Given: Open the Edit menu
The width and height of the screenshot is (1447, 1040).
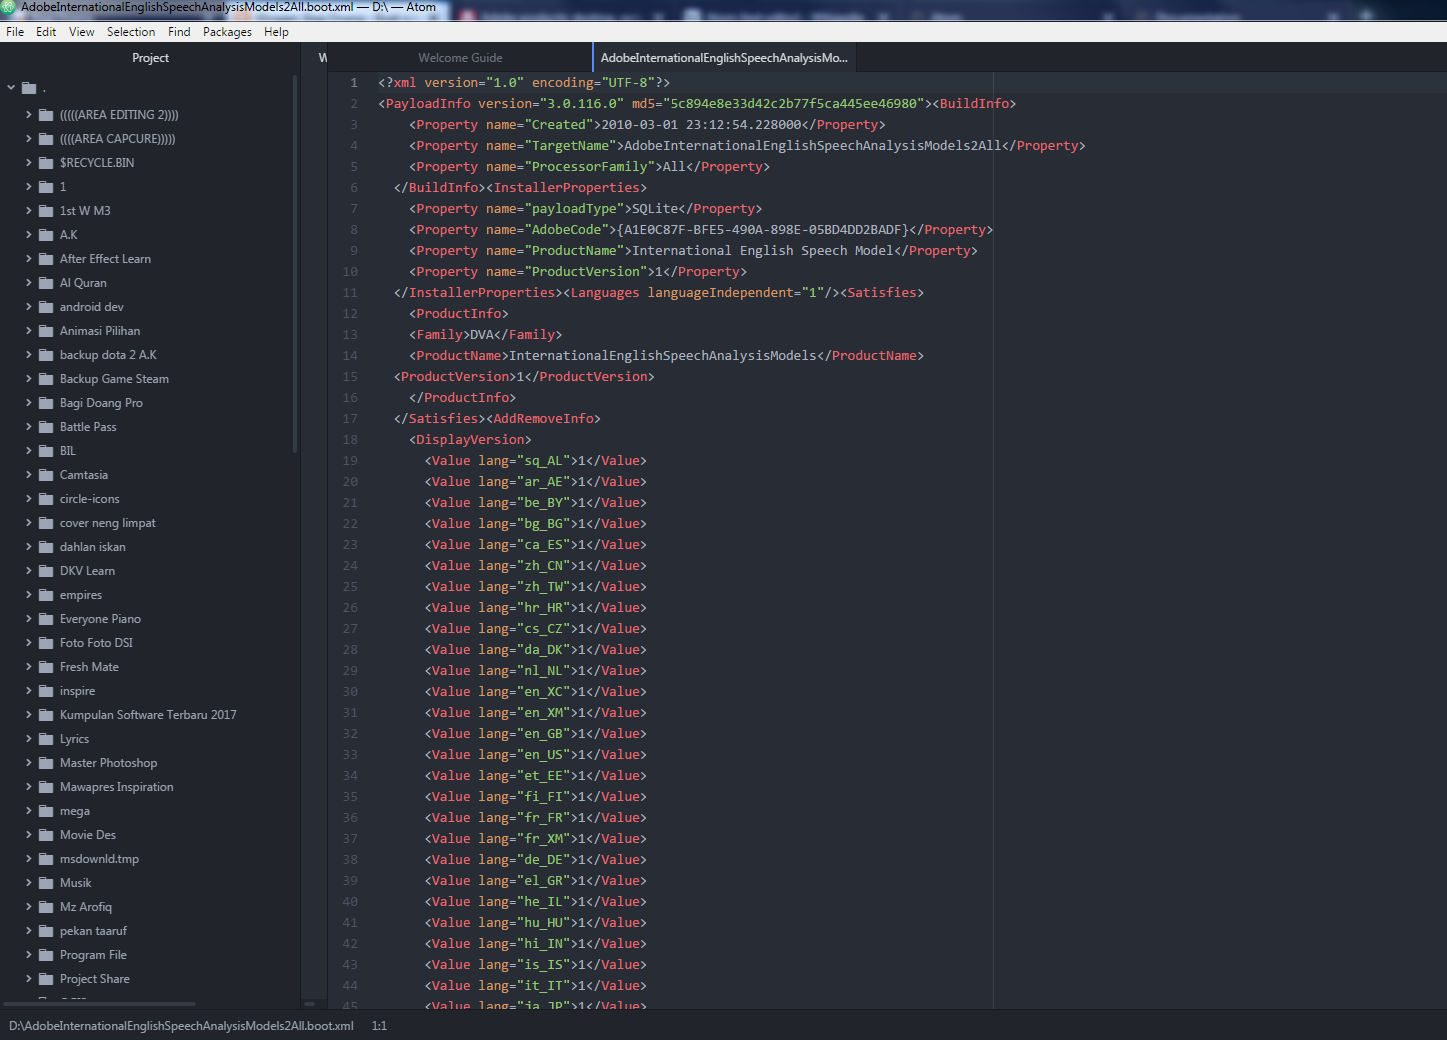Looking at the screenshot, I should [46, 32].
